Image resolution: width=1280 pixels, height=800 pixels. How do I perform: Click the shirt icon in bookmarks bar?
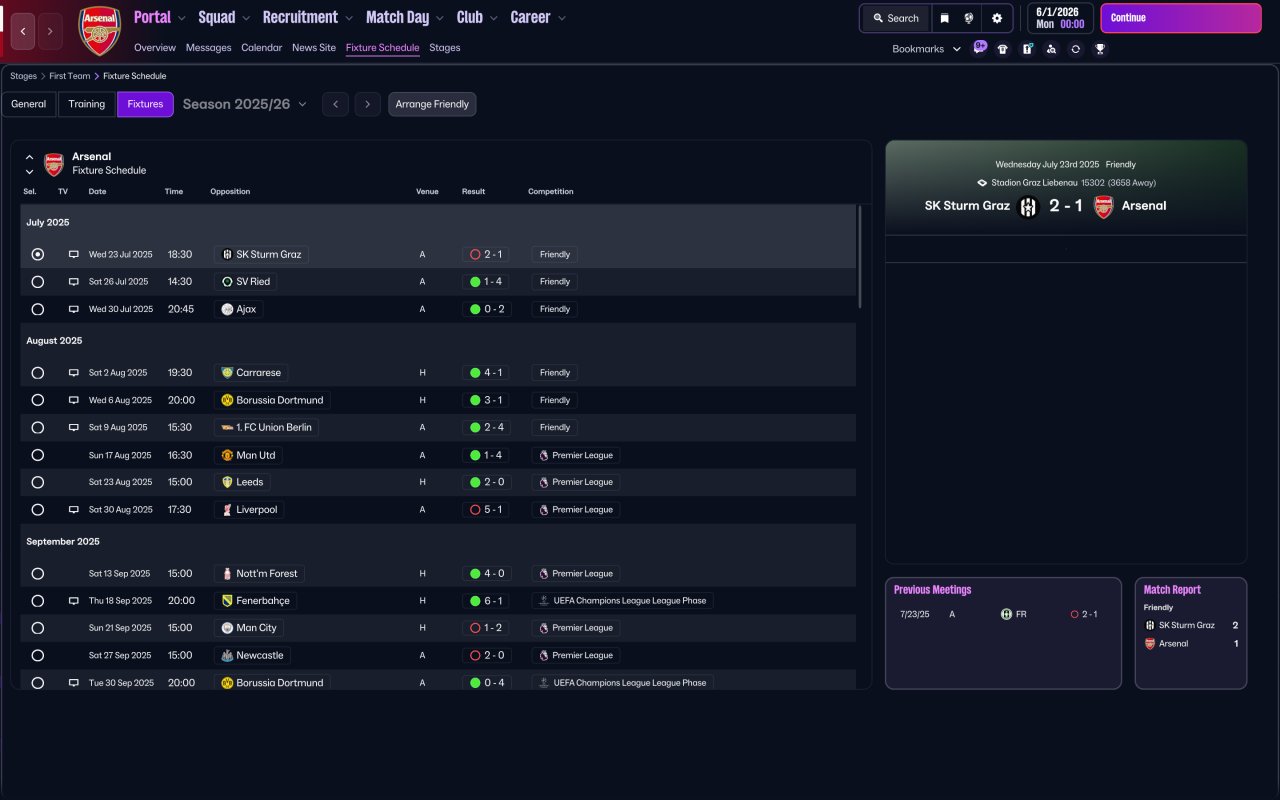pyautogui.click(x=1003, y=49)
